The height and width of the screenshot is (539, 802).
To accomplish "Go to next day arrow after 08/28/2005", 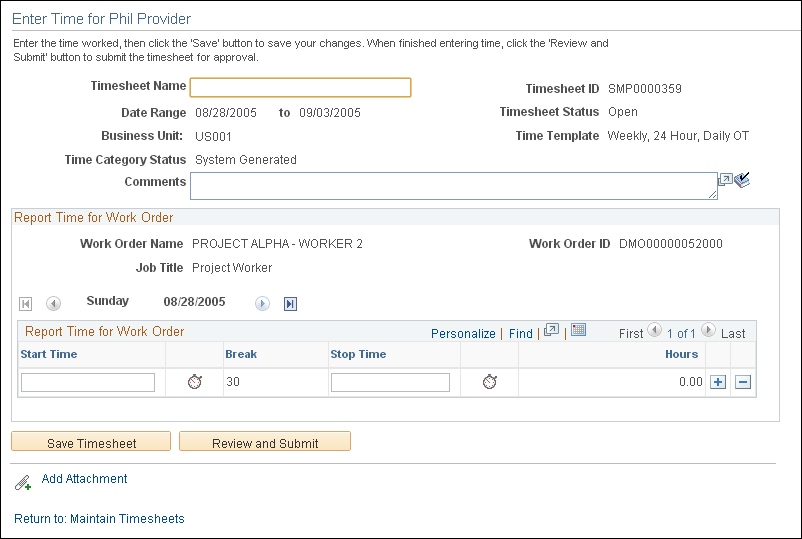I will coord(262,304).
